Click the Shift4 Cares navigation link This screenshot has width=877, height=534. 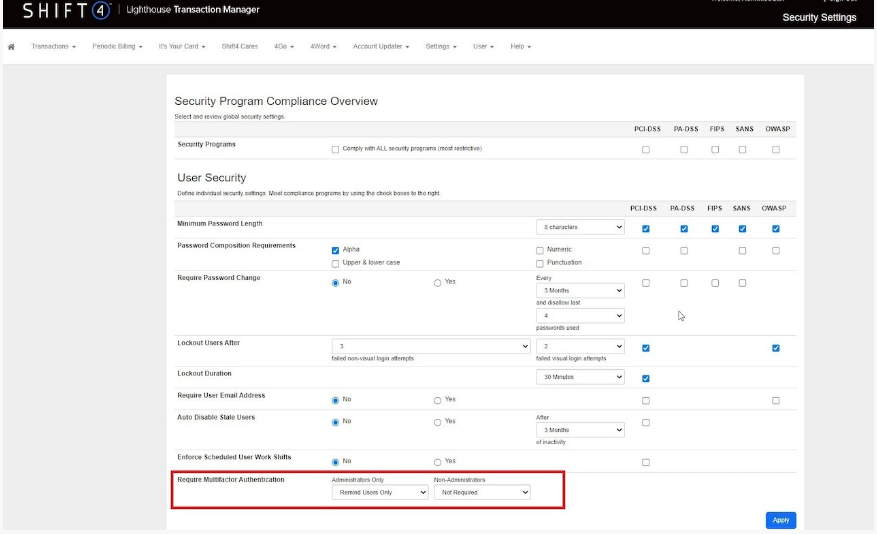[239, 47]
